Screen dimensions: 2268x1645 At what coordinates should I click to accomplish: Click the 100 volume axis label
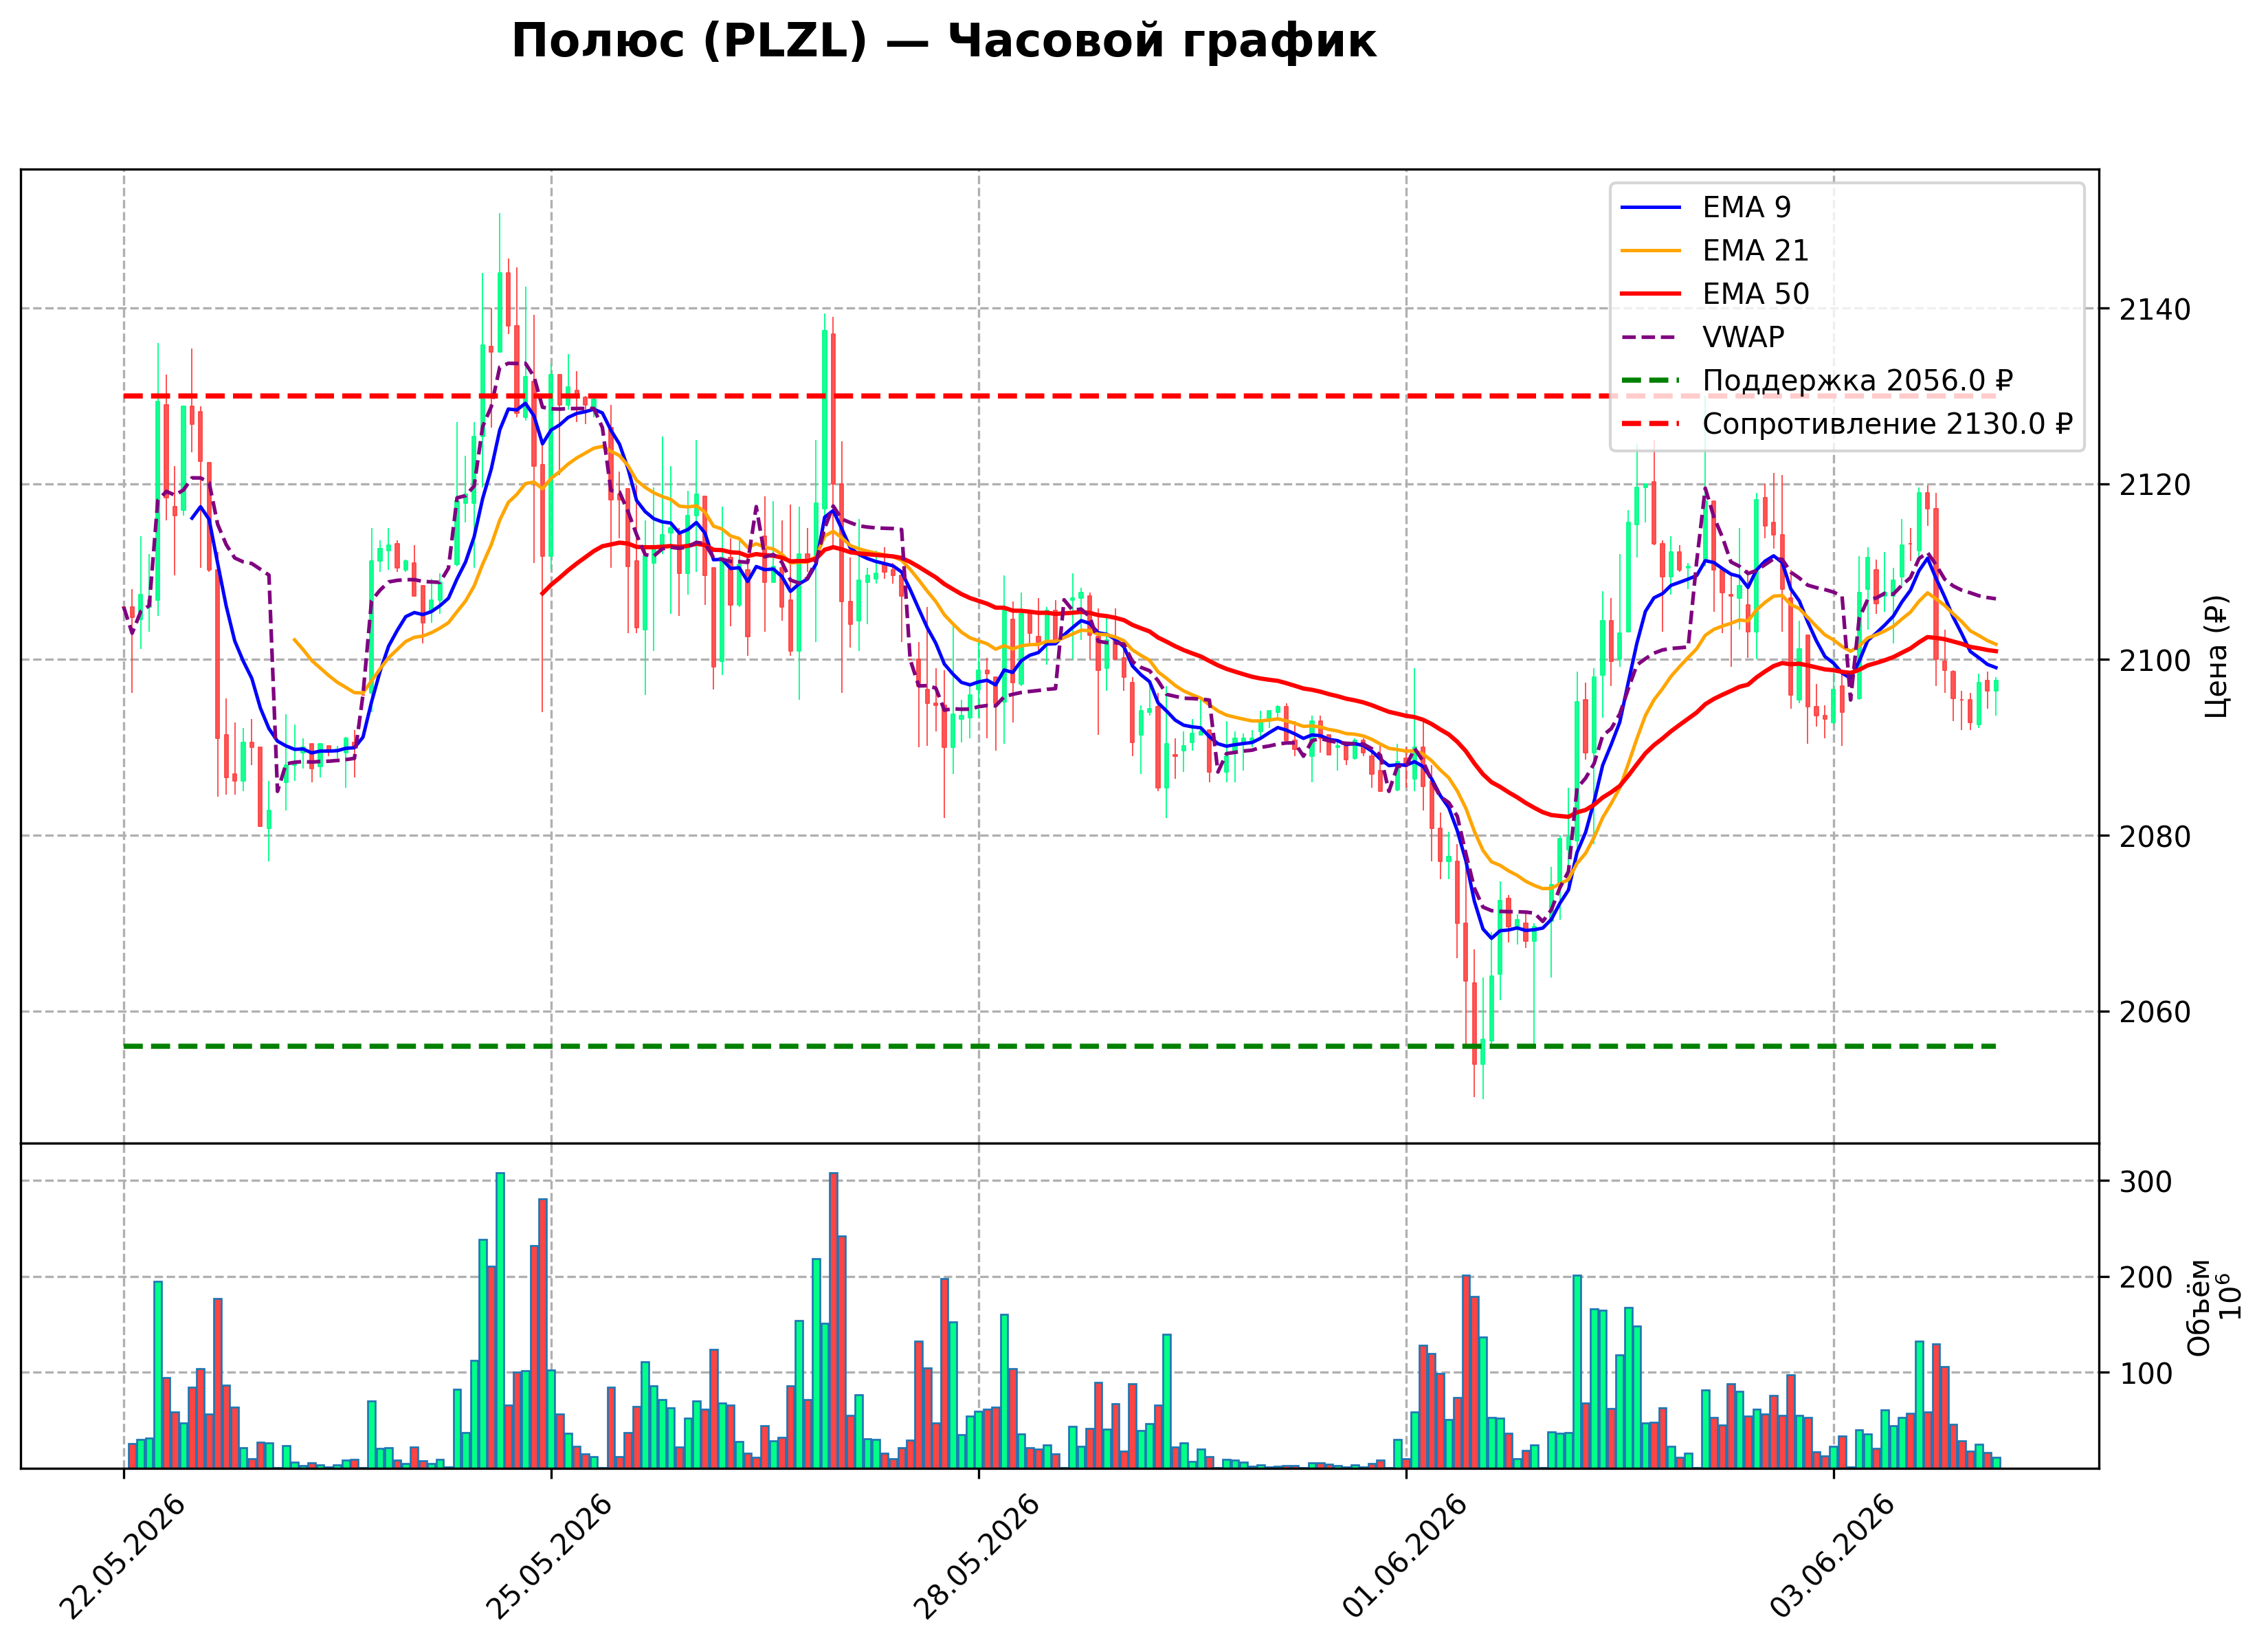point(2146,1374)
